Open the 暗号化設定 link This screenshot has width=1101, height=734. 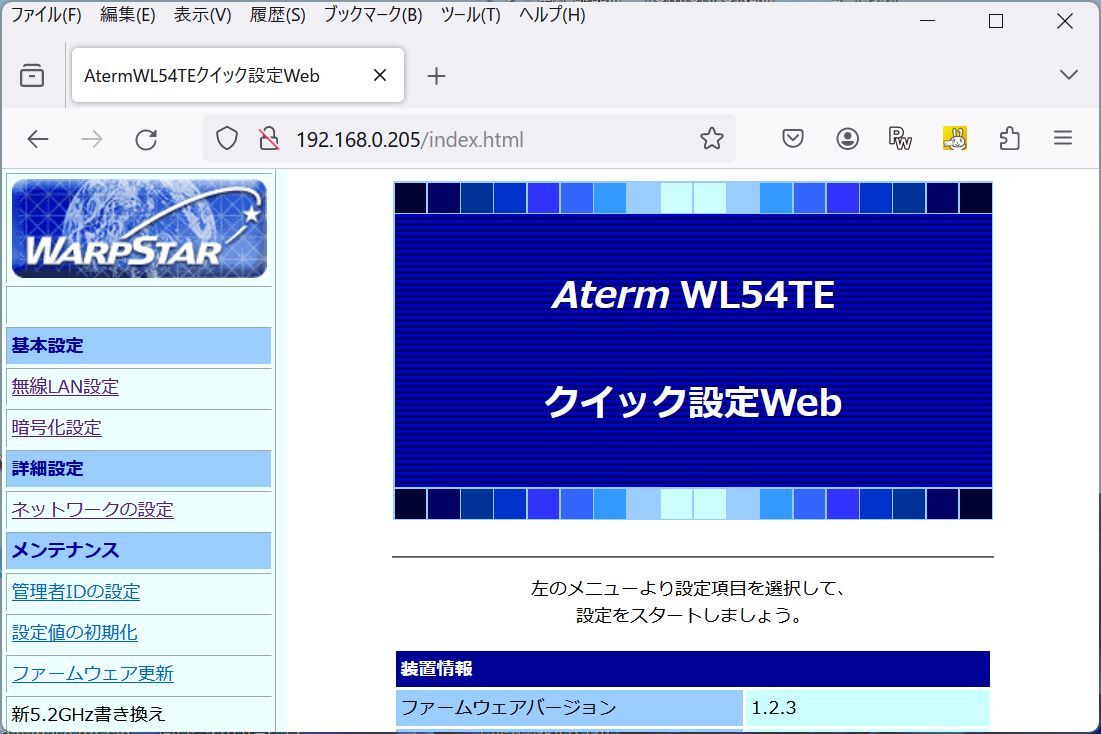[56, 427]
